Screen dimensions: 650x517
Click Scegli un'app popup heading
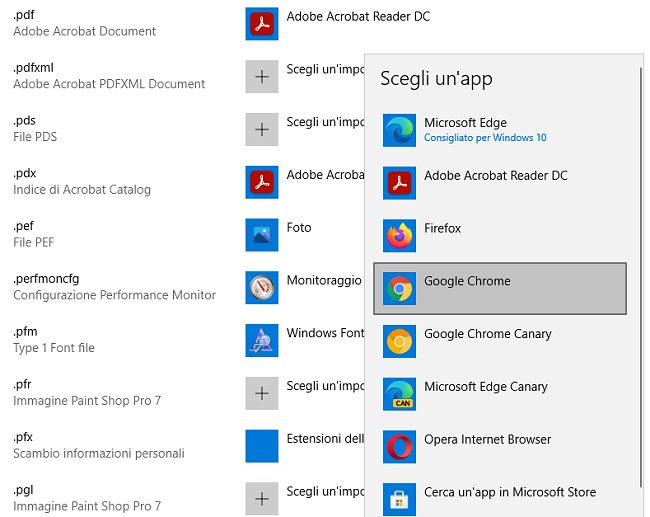(x=437, y=79)
